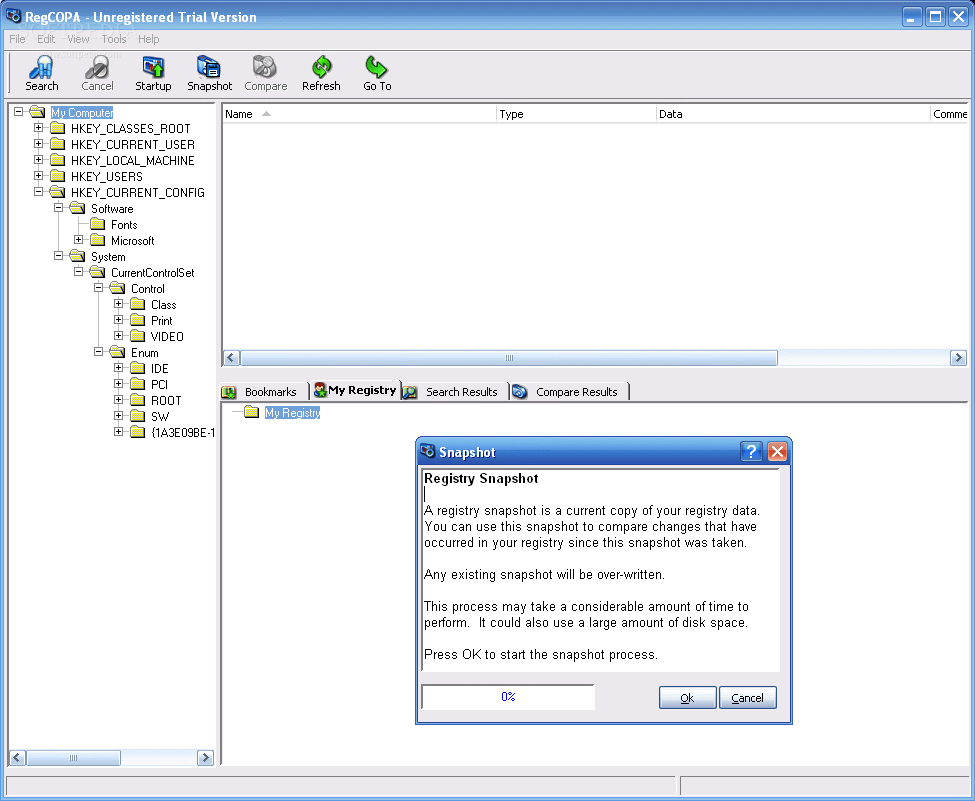Start a registry Search from the toolbar

coord(42,73)
